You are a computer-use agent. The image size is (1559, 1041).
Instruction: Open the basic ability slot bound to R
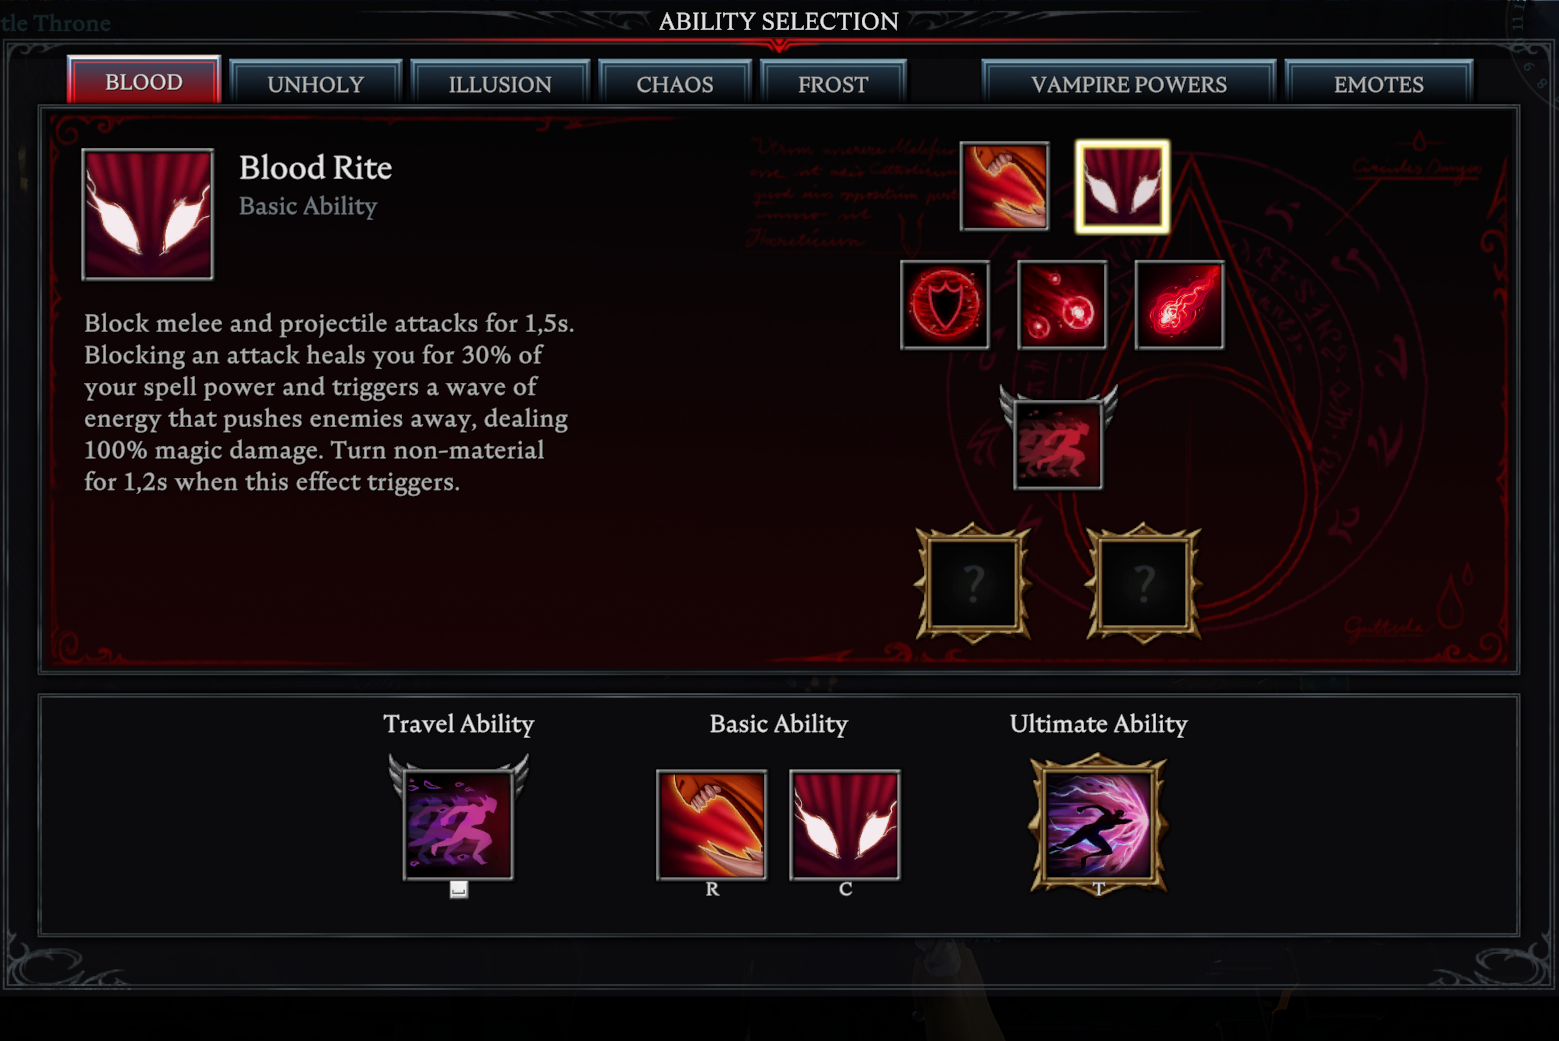click(712, 825)
